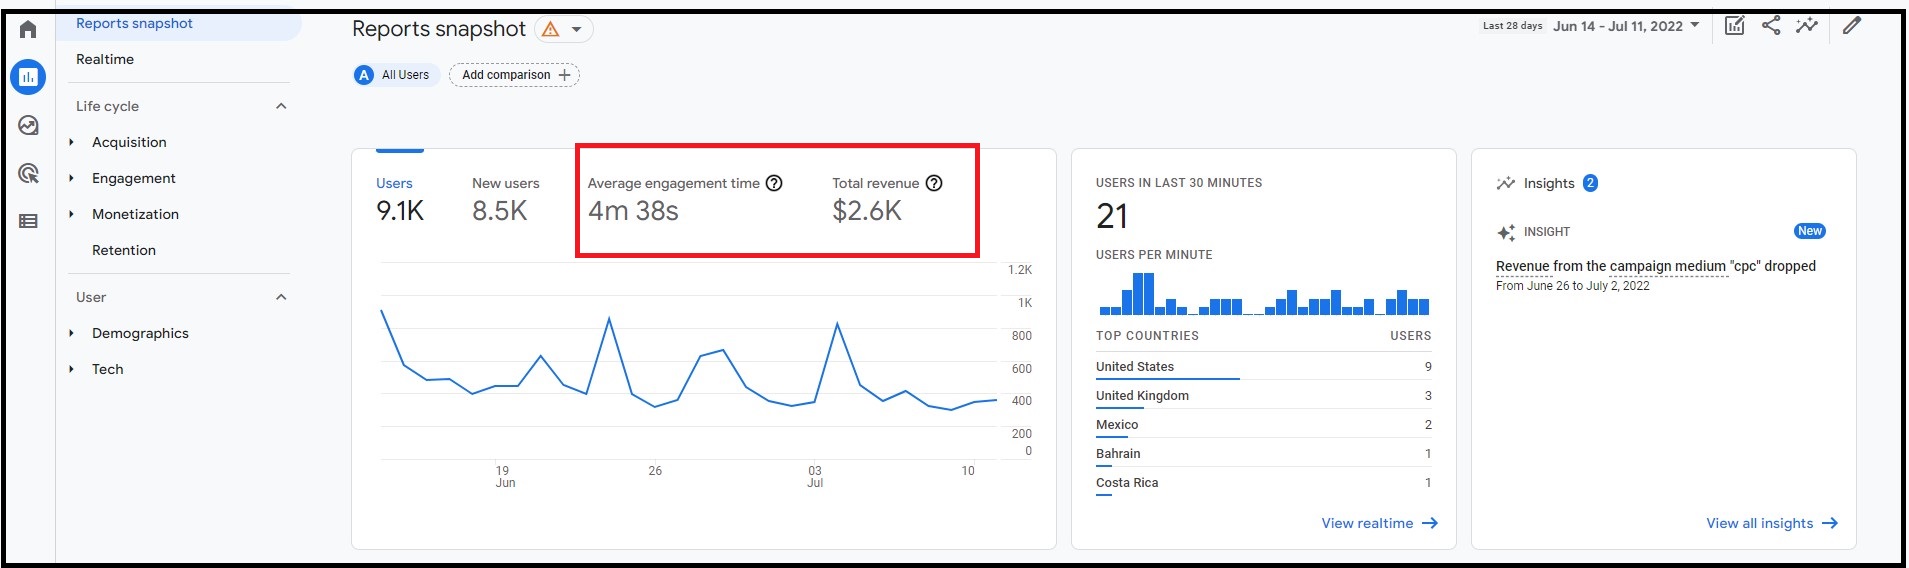The image size is (1909, 568).
Task: Select Realtime in the sidebar
Action: tap(105, 59)
